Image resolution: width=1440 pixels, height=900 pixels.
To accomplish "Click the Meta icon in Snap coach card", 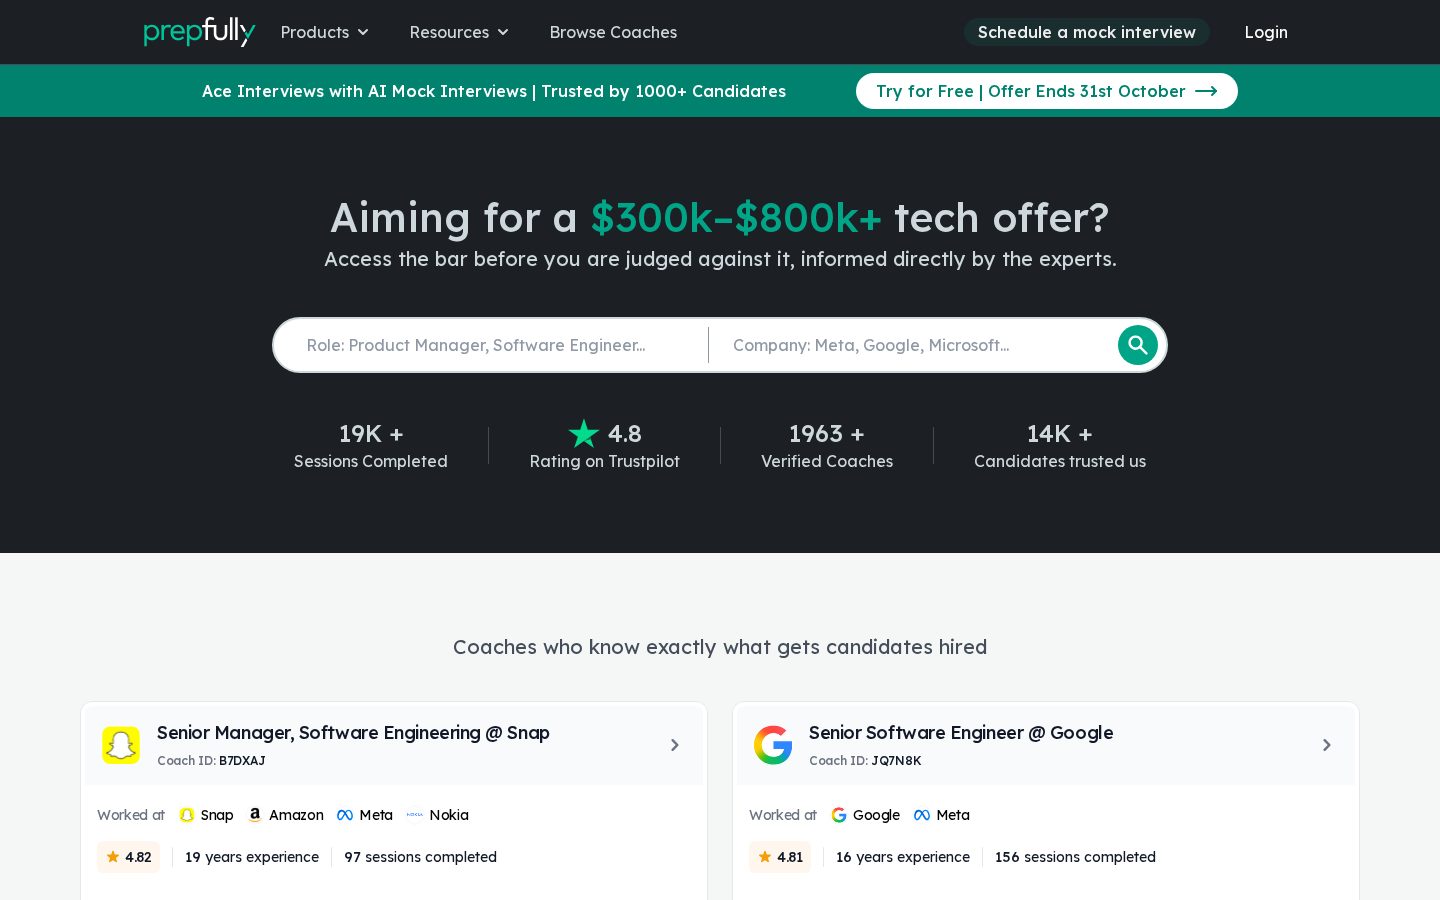I will coord(345,815).
